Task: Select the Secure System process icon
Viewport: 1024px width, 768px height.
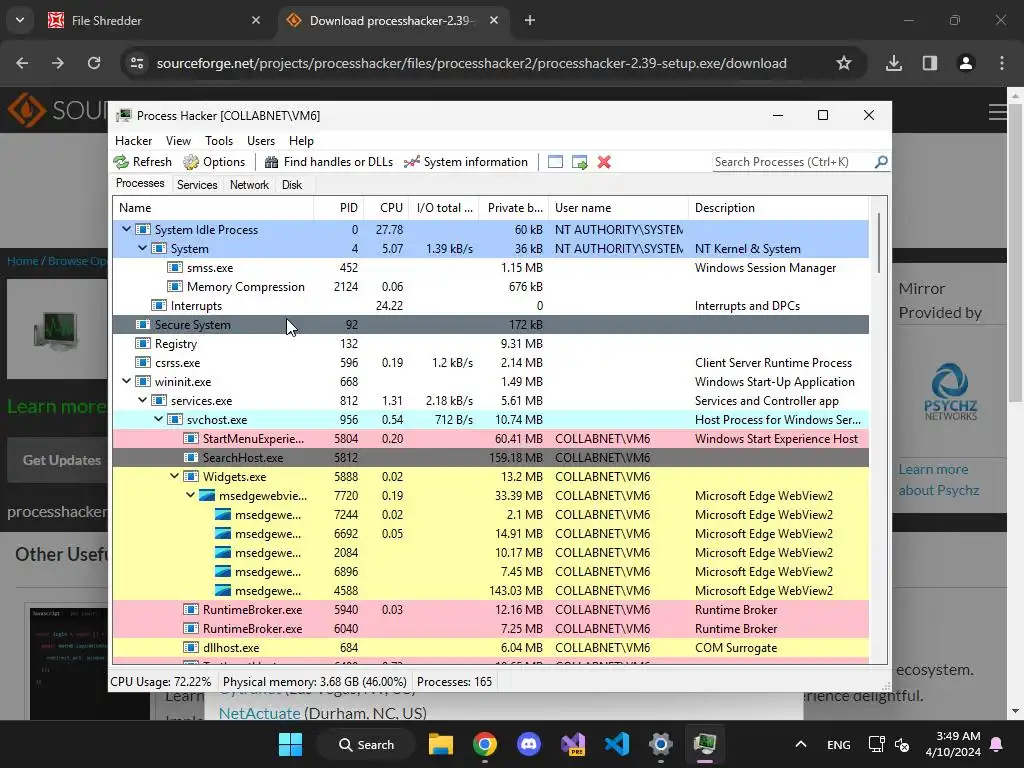Action: click(x=142, y=324)
